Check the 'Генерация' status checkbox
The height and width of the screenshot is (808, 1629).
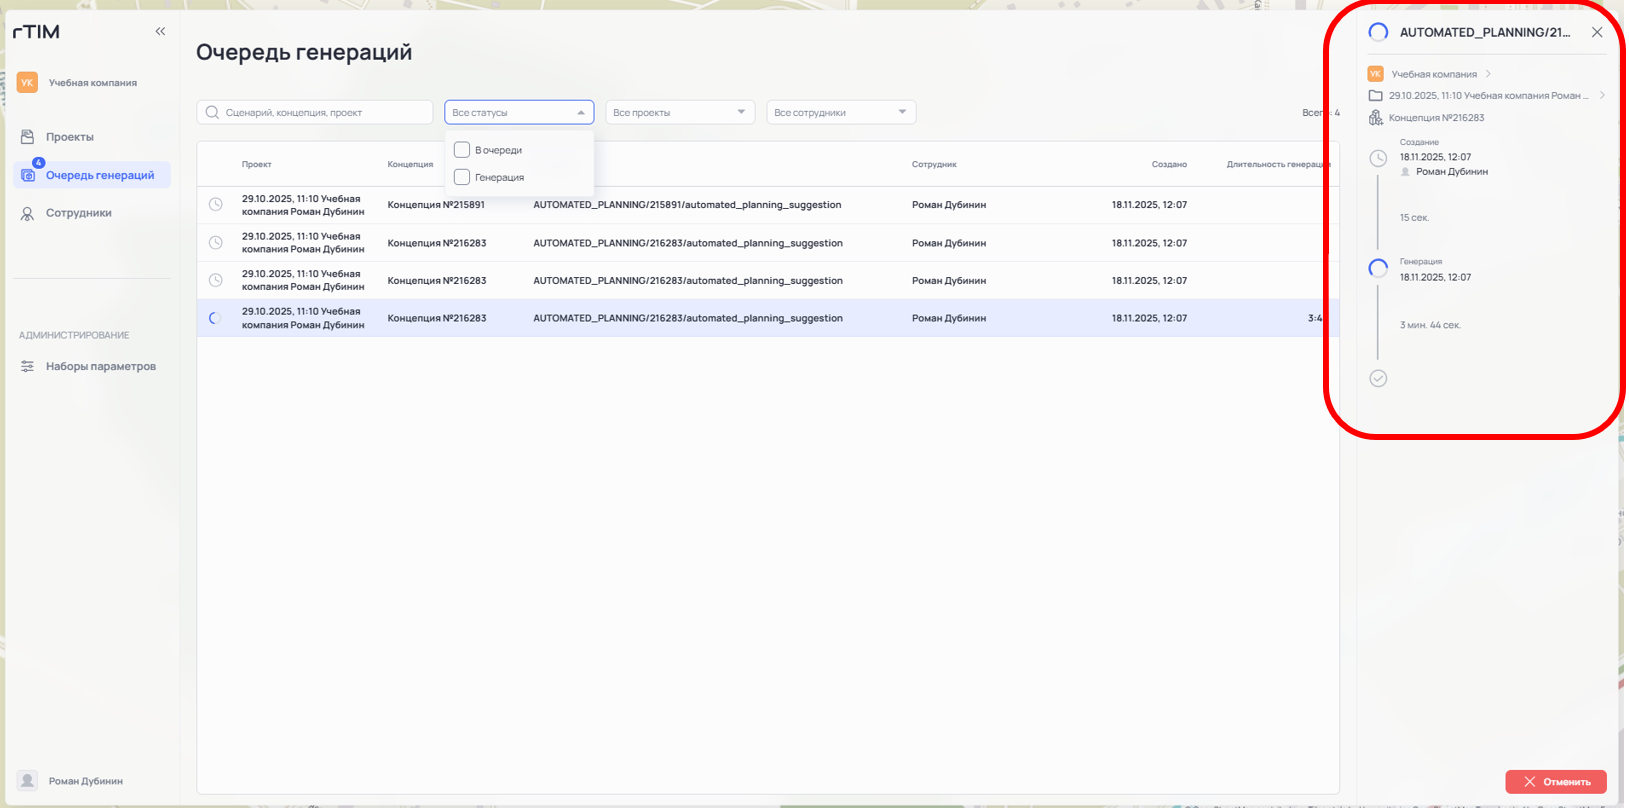point(462,177)
